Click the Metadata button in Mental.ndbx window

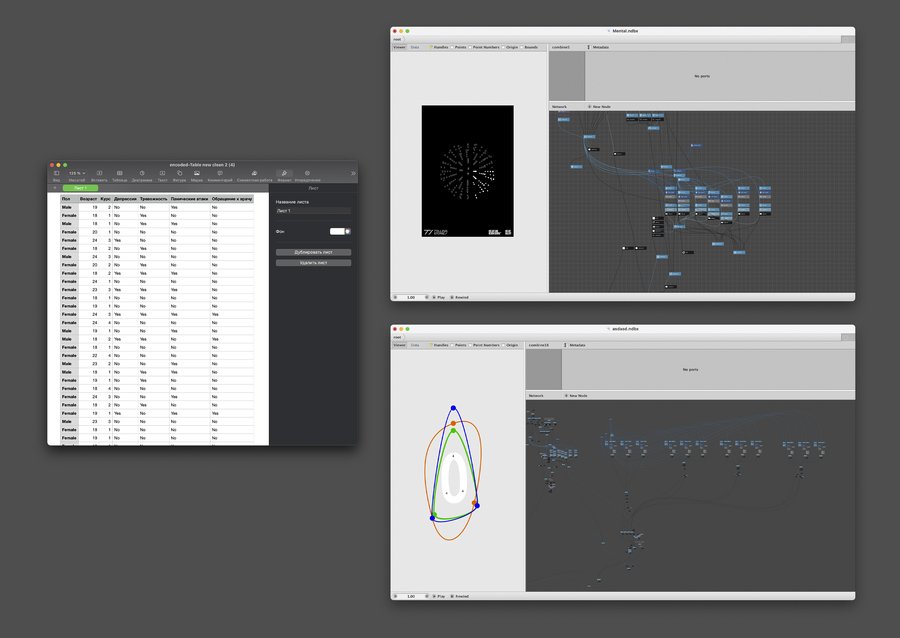point(598,47)
